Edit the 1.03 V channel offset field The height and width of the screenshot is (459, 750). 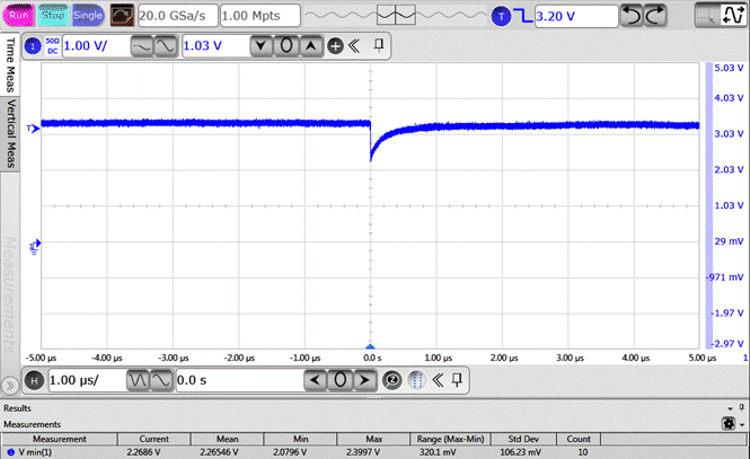[215, 46]
